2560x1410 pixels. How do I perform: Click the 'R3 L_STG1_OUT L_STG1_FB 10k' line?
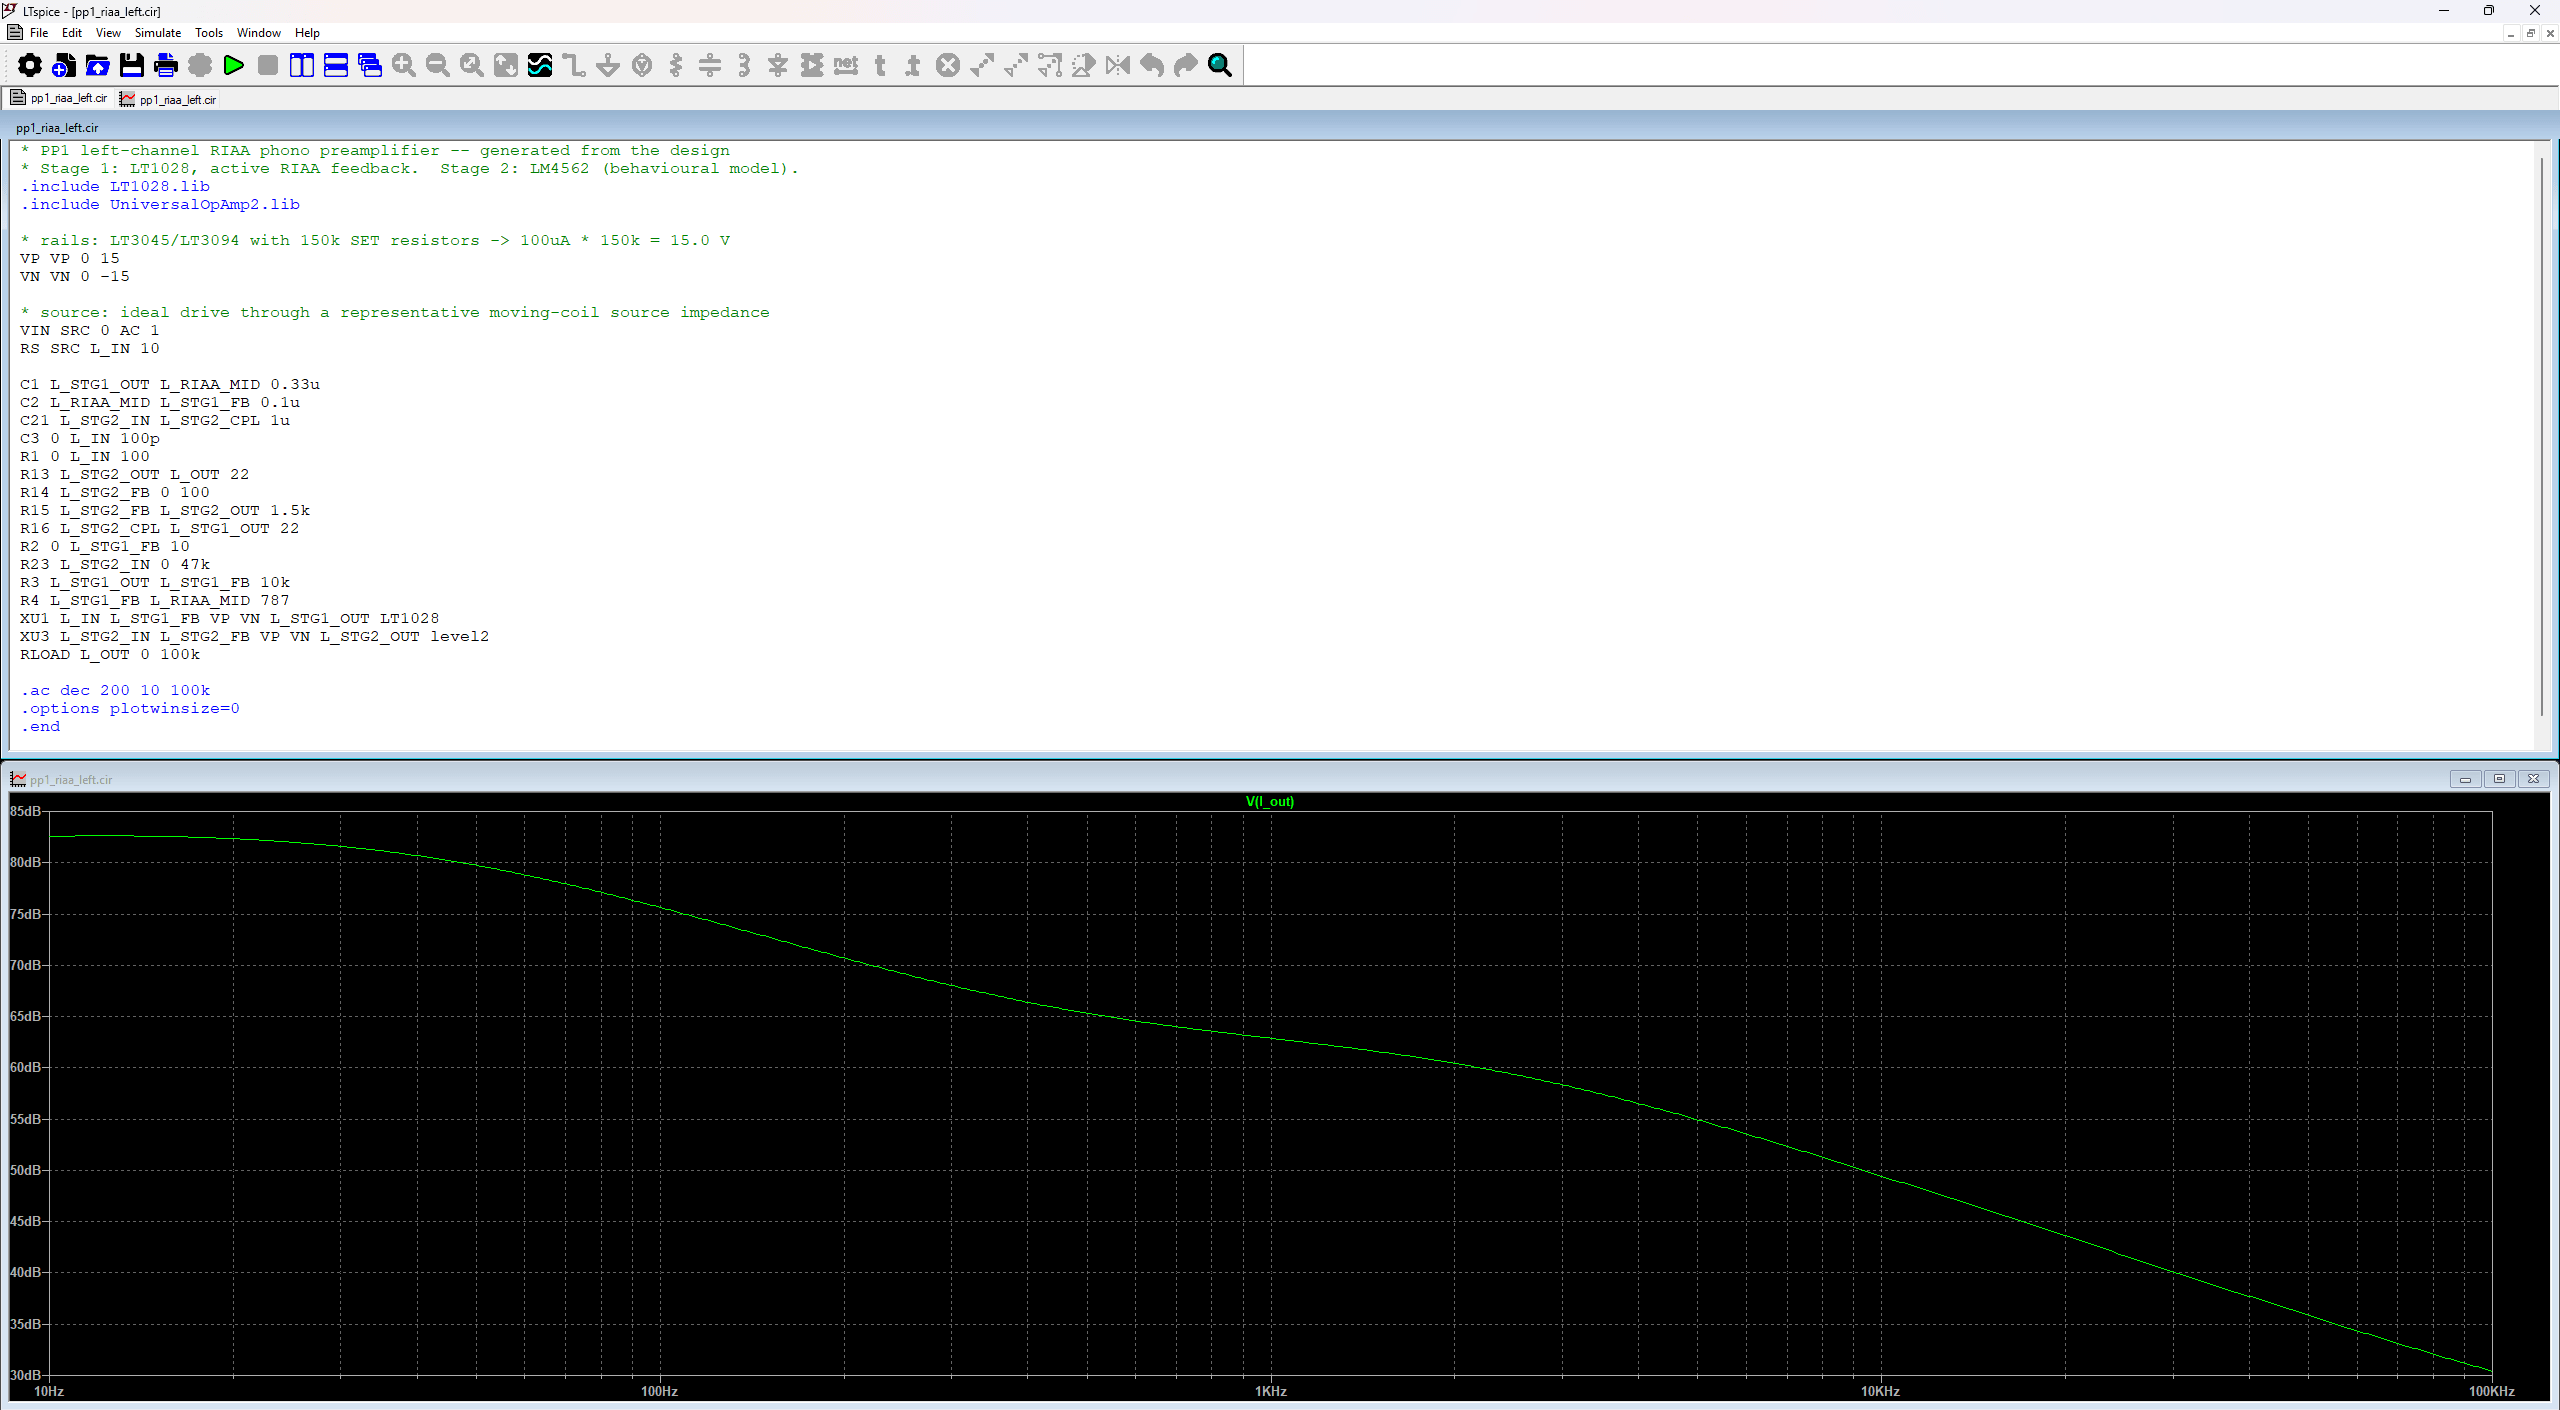point(155,582)
